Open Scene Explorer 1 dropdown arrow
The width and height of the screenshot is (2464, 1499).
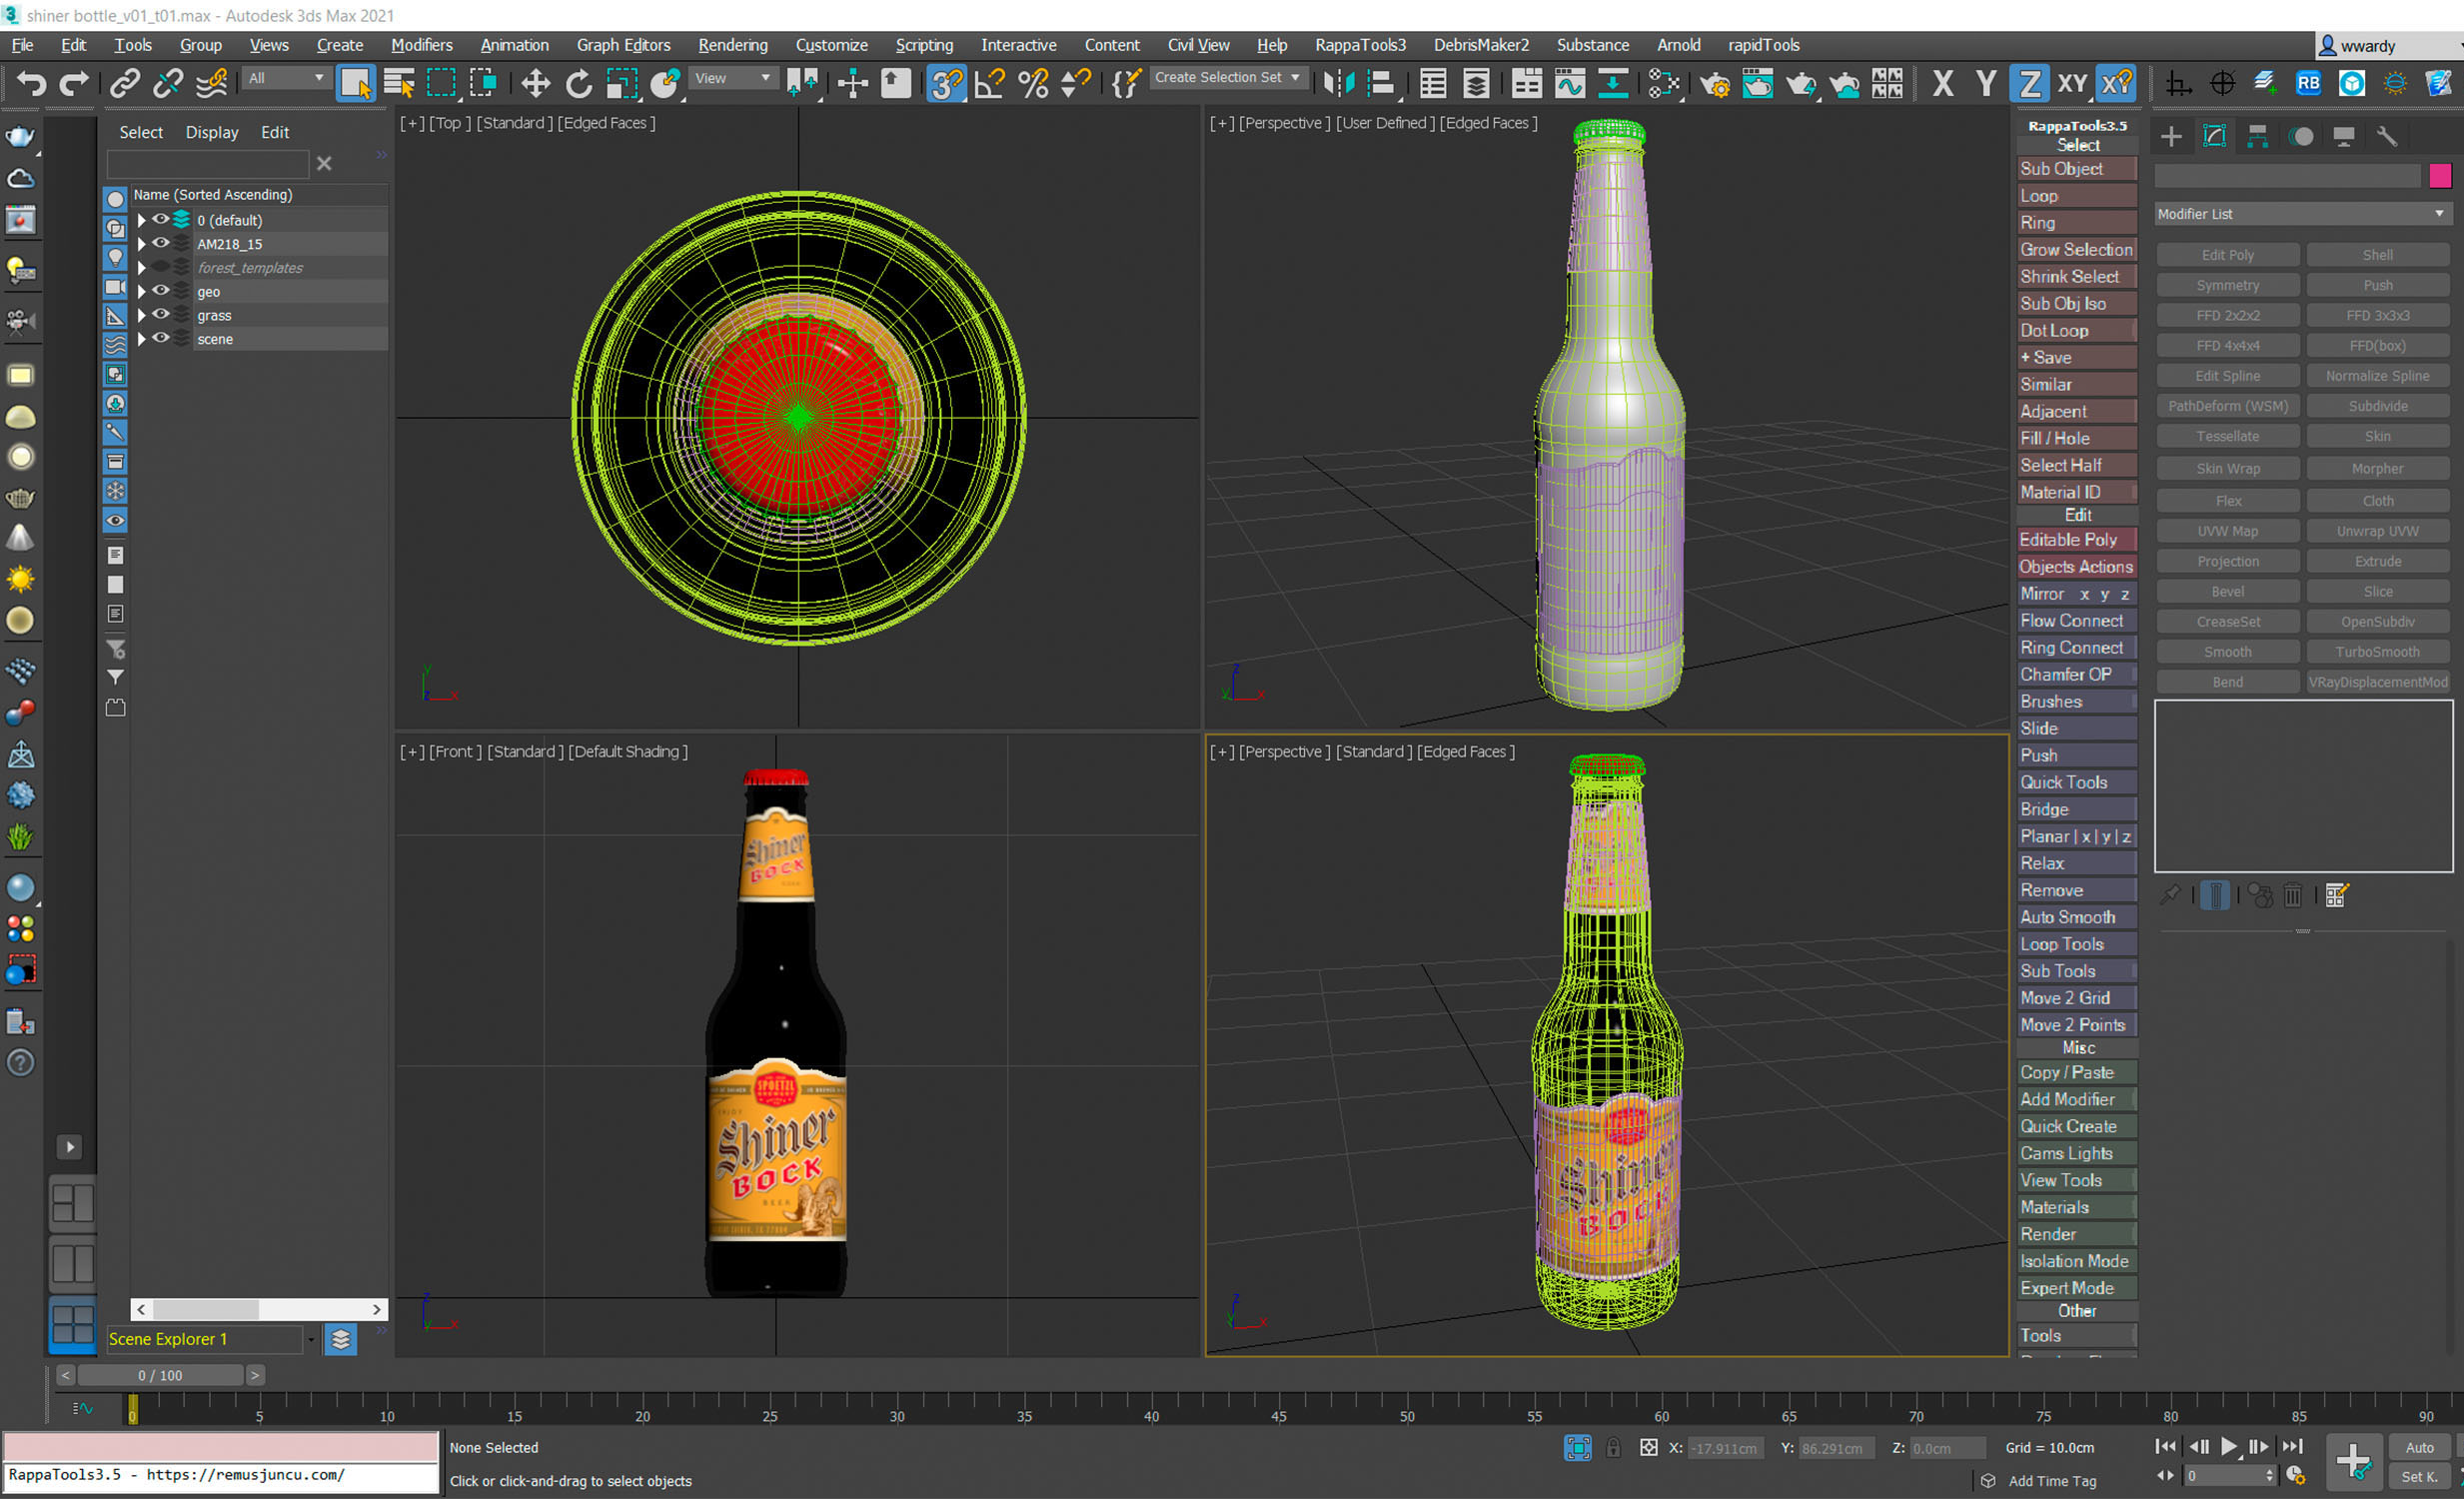[311, 1339]
